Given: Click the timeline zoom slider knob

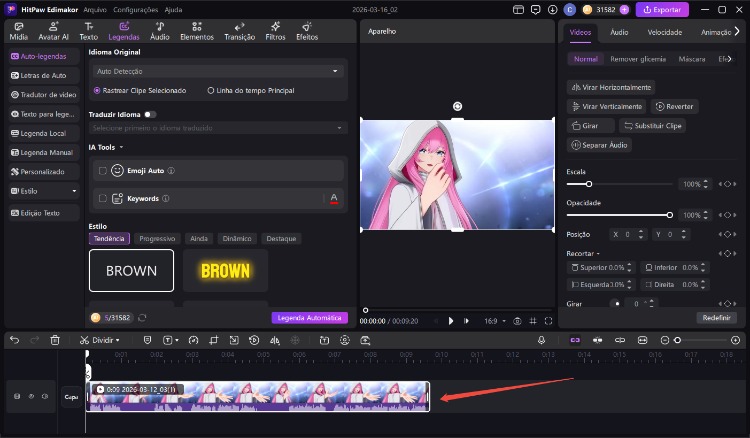Looking at the screenshot, I should 677,340.
